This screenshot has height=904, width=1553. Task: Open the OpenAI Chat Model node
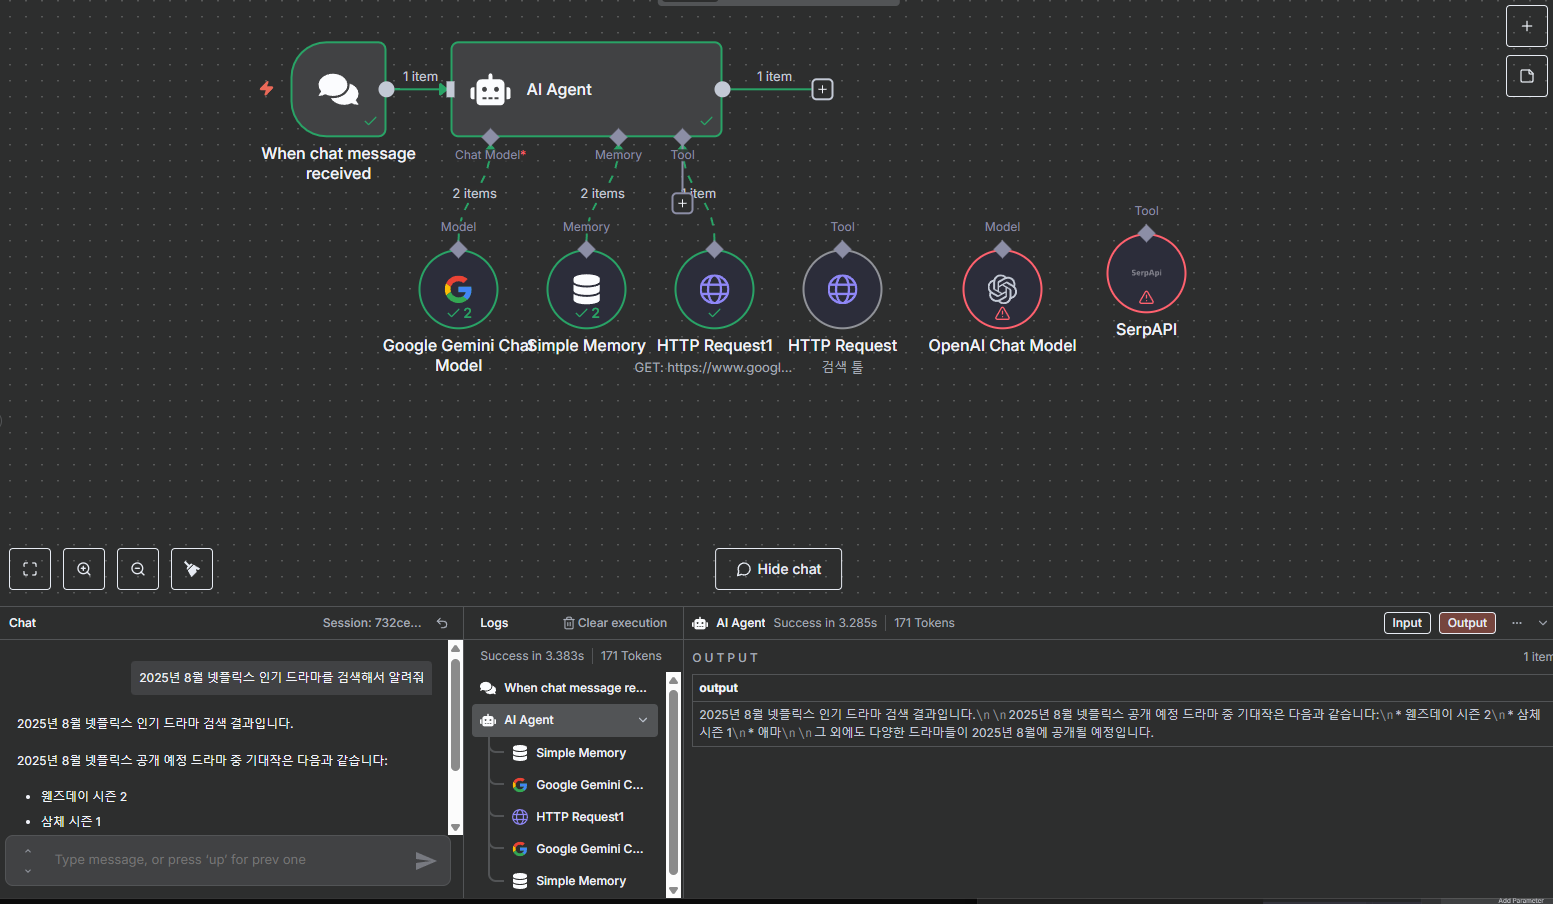point(1002,289)
